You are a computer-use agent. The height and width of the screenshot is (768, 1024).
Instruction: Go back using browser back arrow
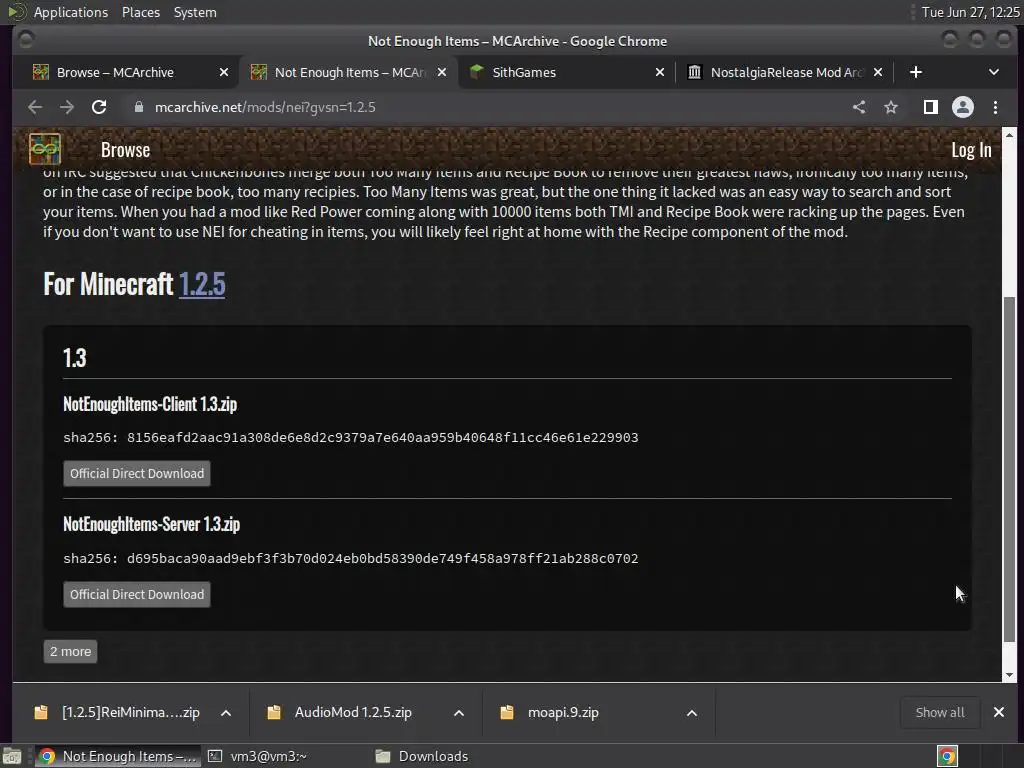pyautogui.click(x=35, y=107)
